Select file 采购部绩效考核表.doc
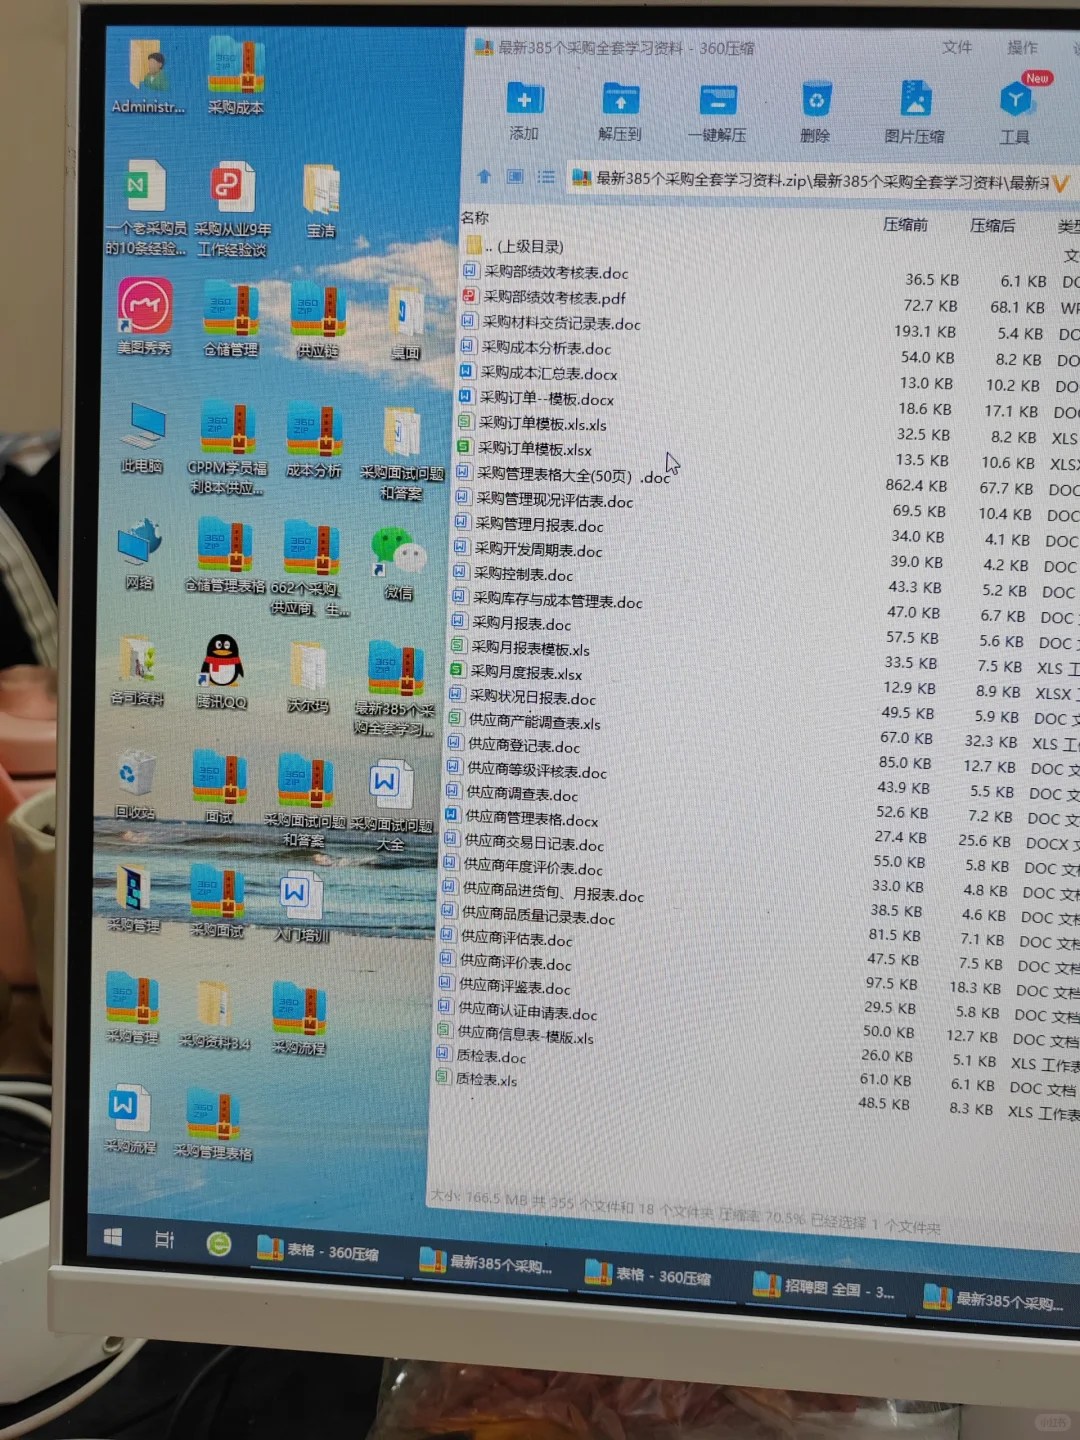Image resolution: width=1080 pixels, height=1440 pixels. pos(546,272)
